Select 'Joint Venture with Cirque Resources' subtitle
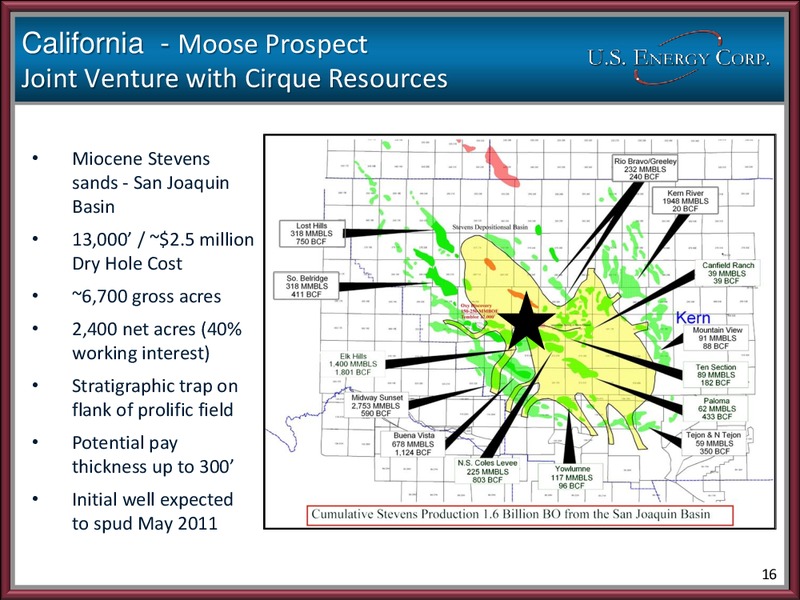800x600 pixels. pyautogui.click(x=234, y=79)
